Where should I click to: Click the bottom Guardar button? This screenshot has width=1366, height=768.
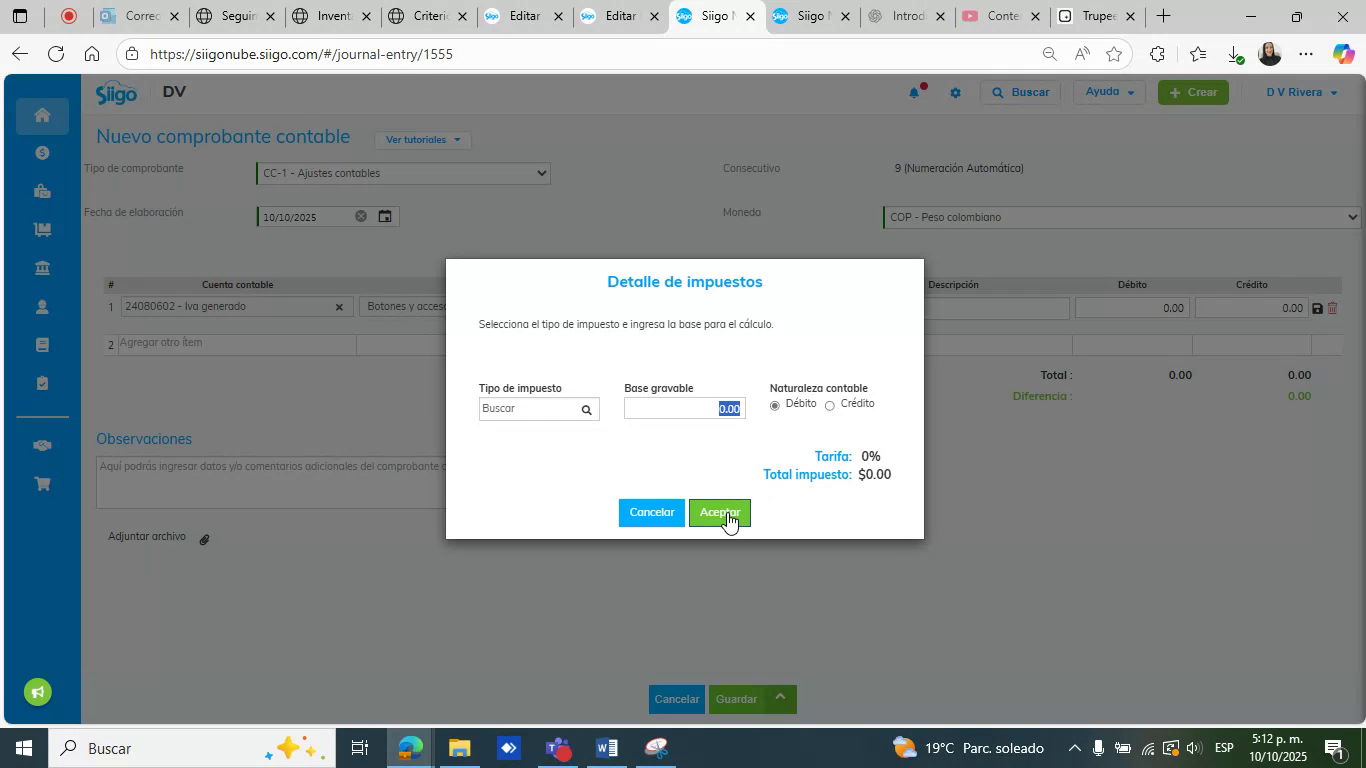[x=737, y=699]
